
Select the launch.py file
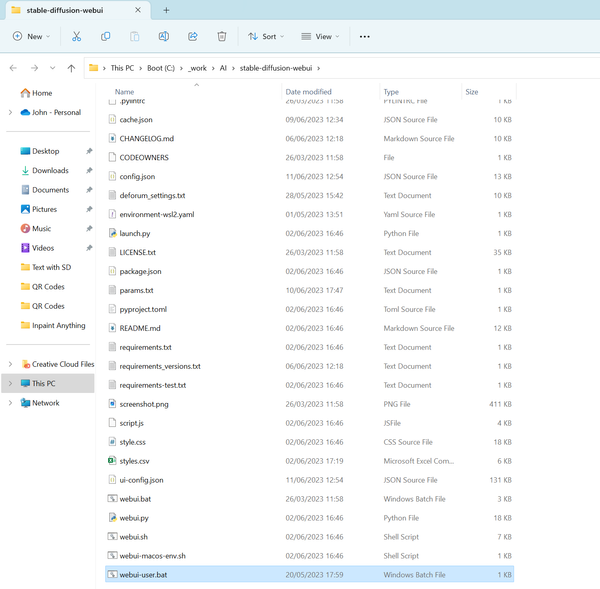(135, 233)
